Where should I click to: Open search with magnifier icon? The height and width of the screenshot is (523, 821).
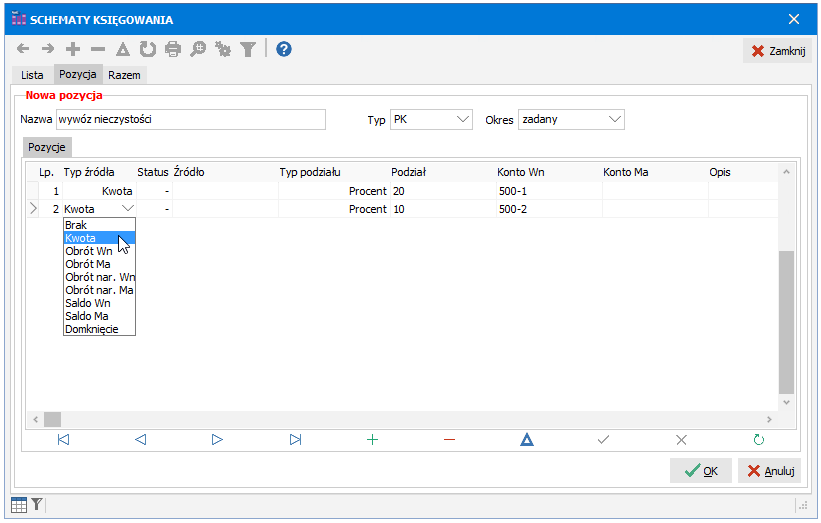(x=198, y=49)
